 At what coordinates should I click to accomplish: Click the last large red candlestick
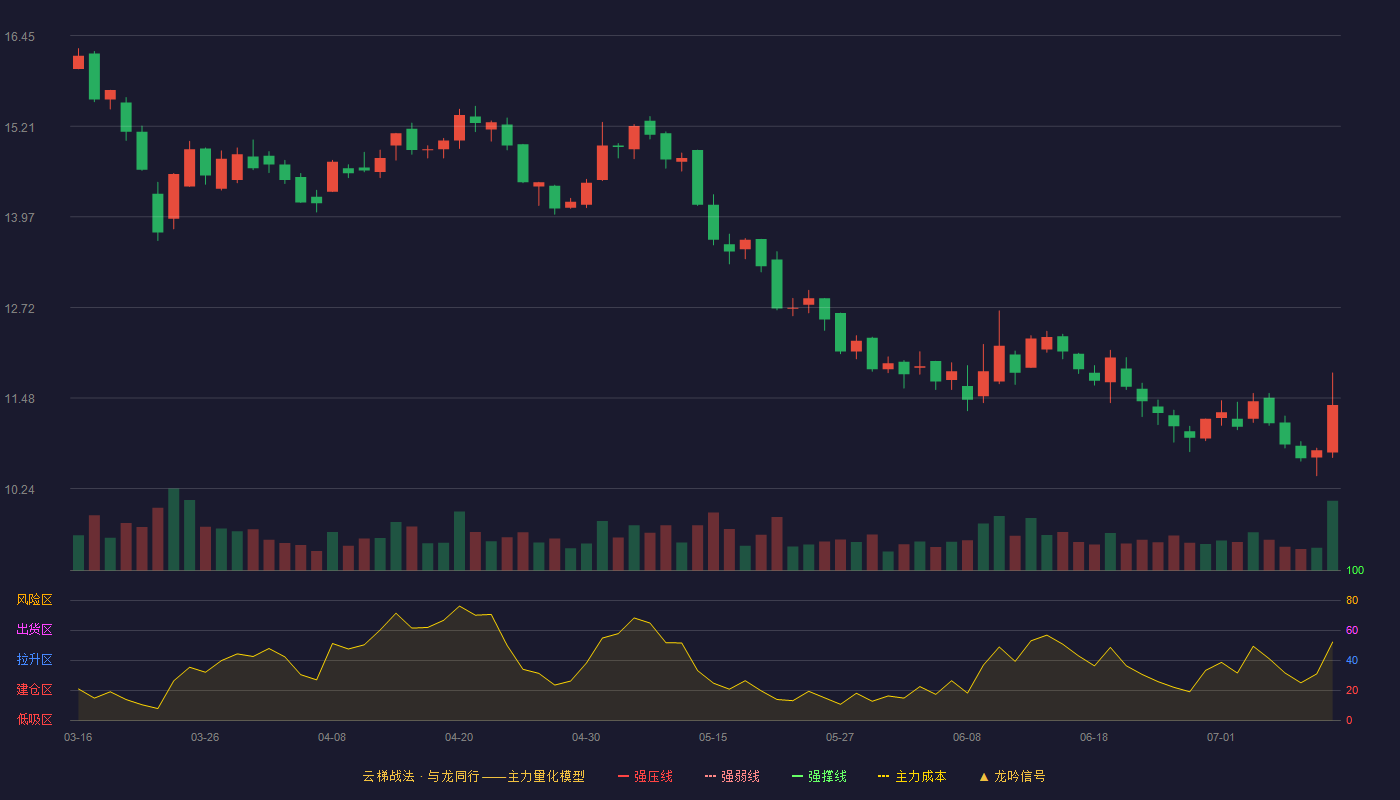[x=1332, y=429]
